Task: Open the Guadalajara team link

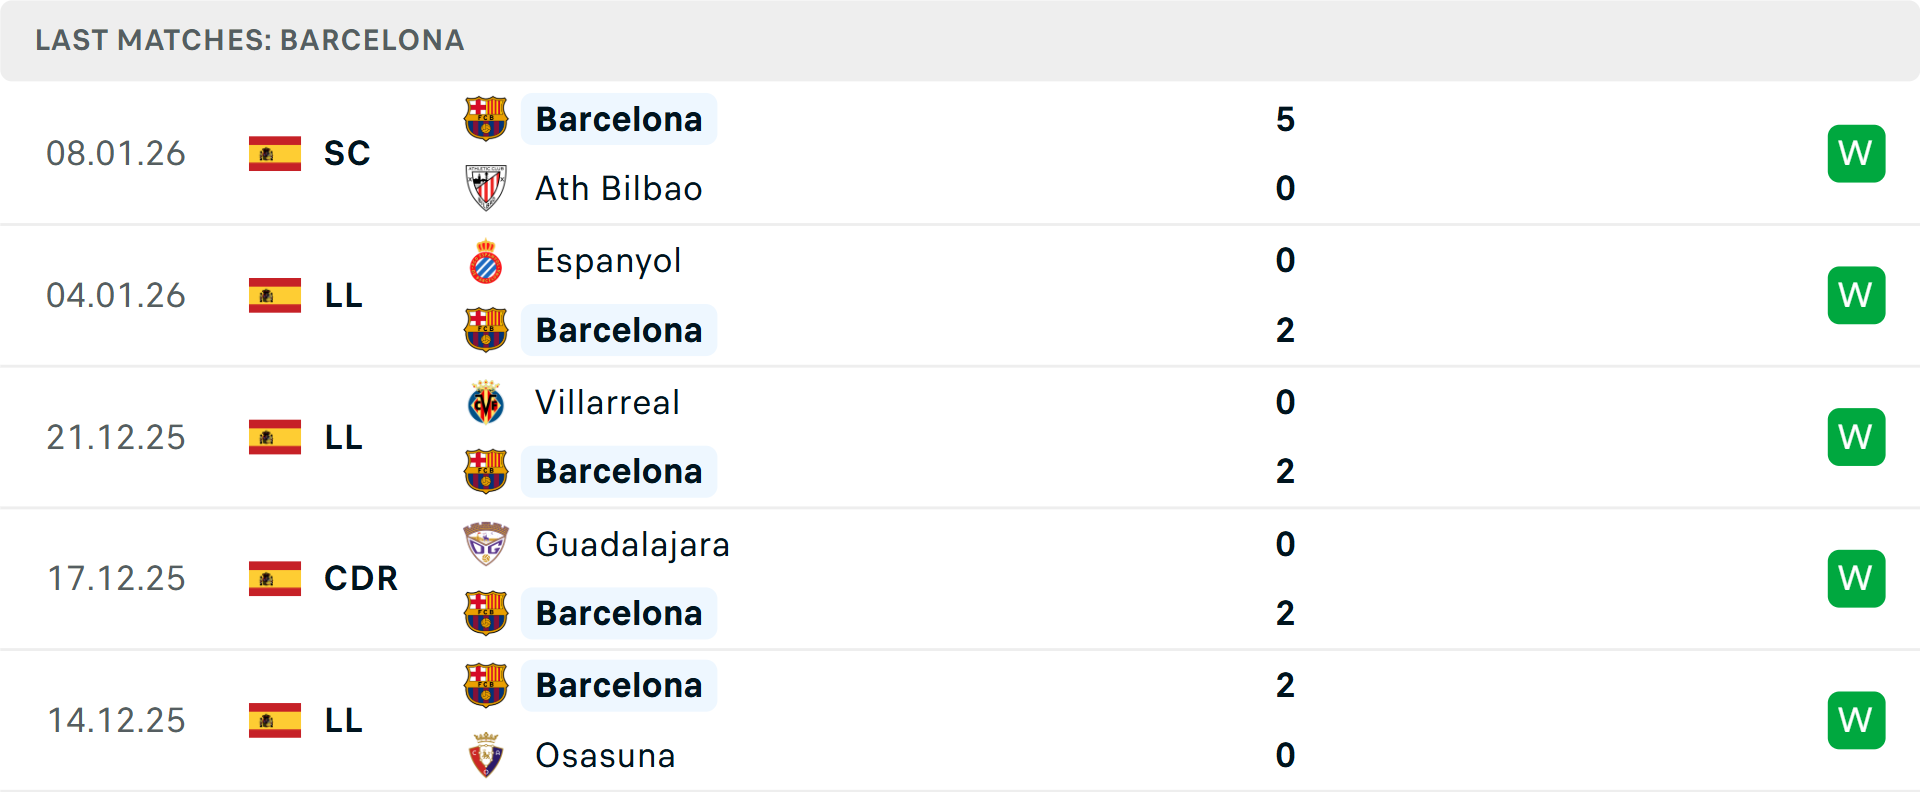Action: pyautogui.click(x=632, y=544)
